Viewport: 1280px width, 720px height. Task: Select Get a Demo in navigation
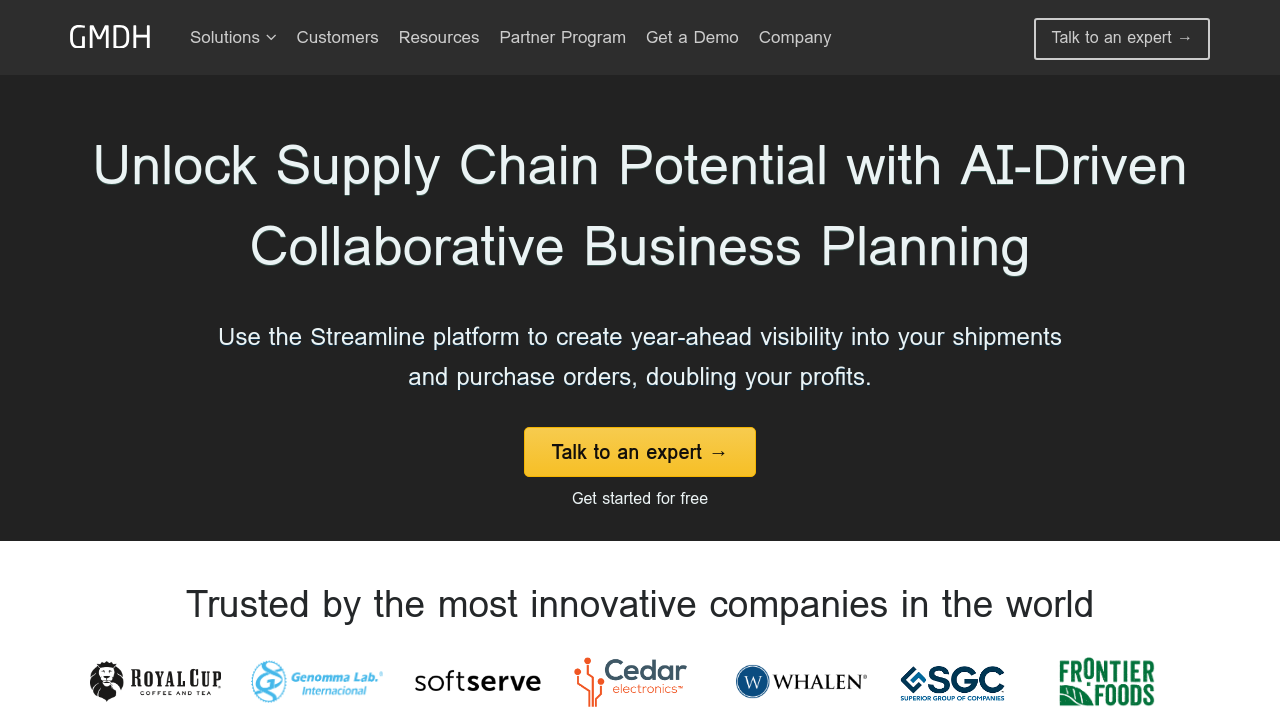pos(692,38)
